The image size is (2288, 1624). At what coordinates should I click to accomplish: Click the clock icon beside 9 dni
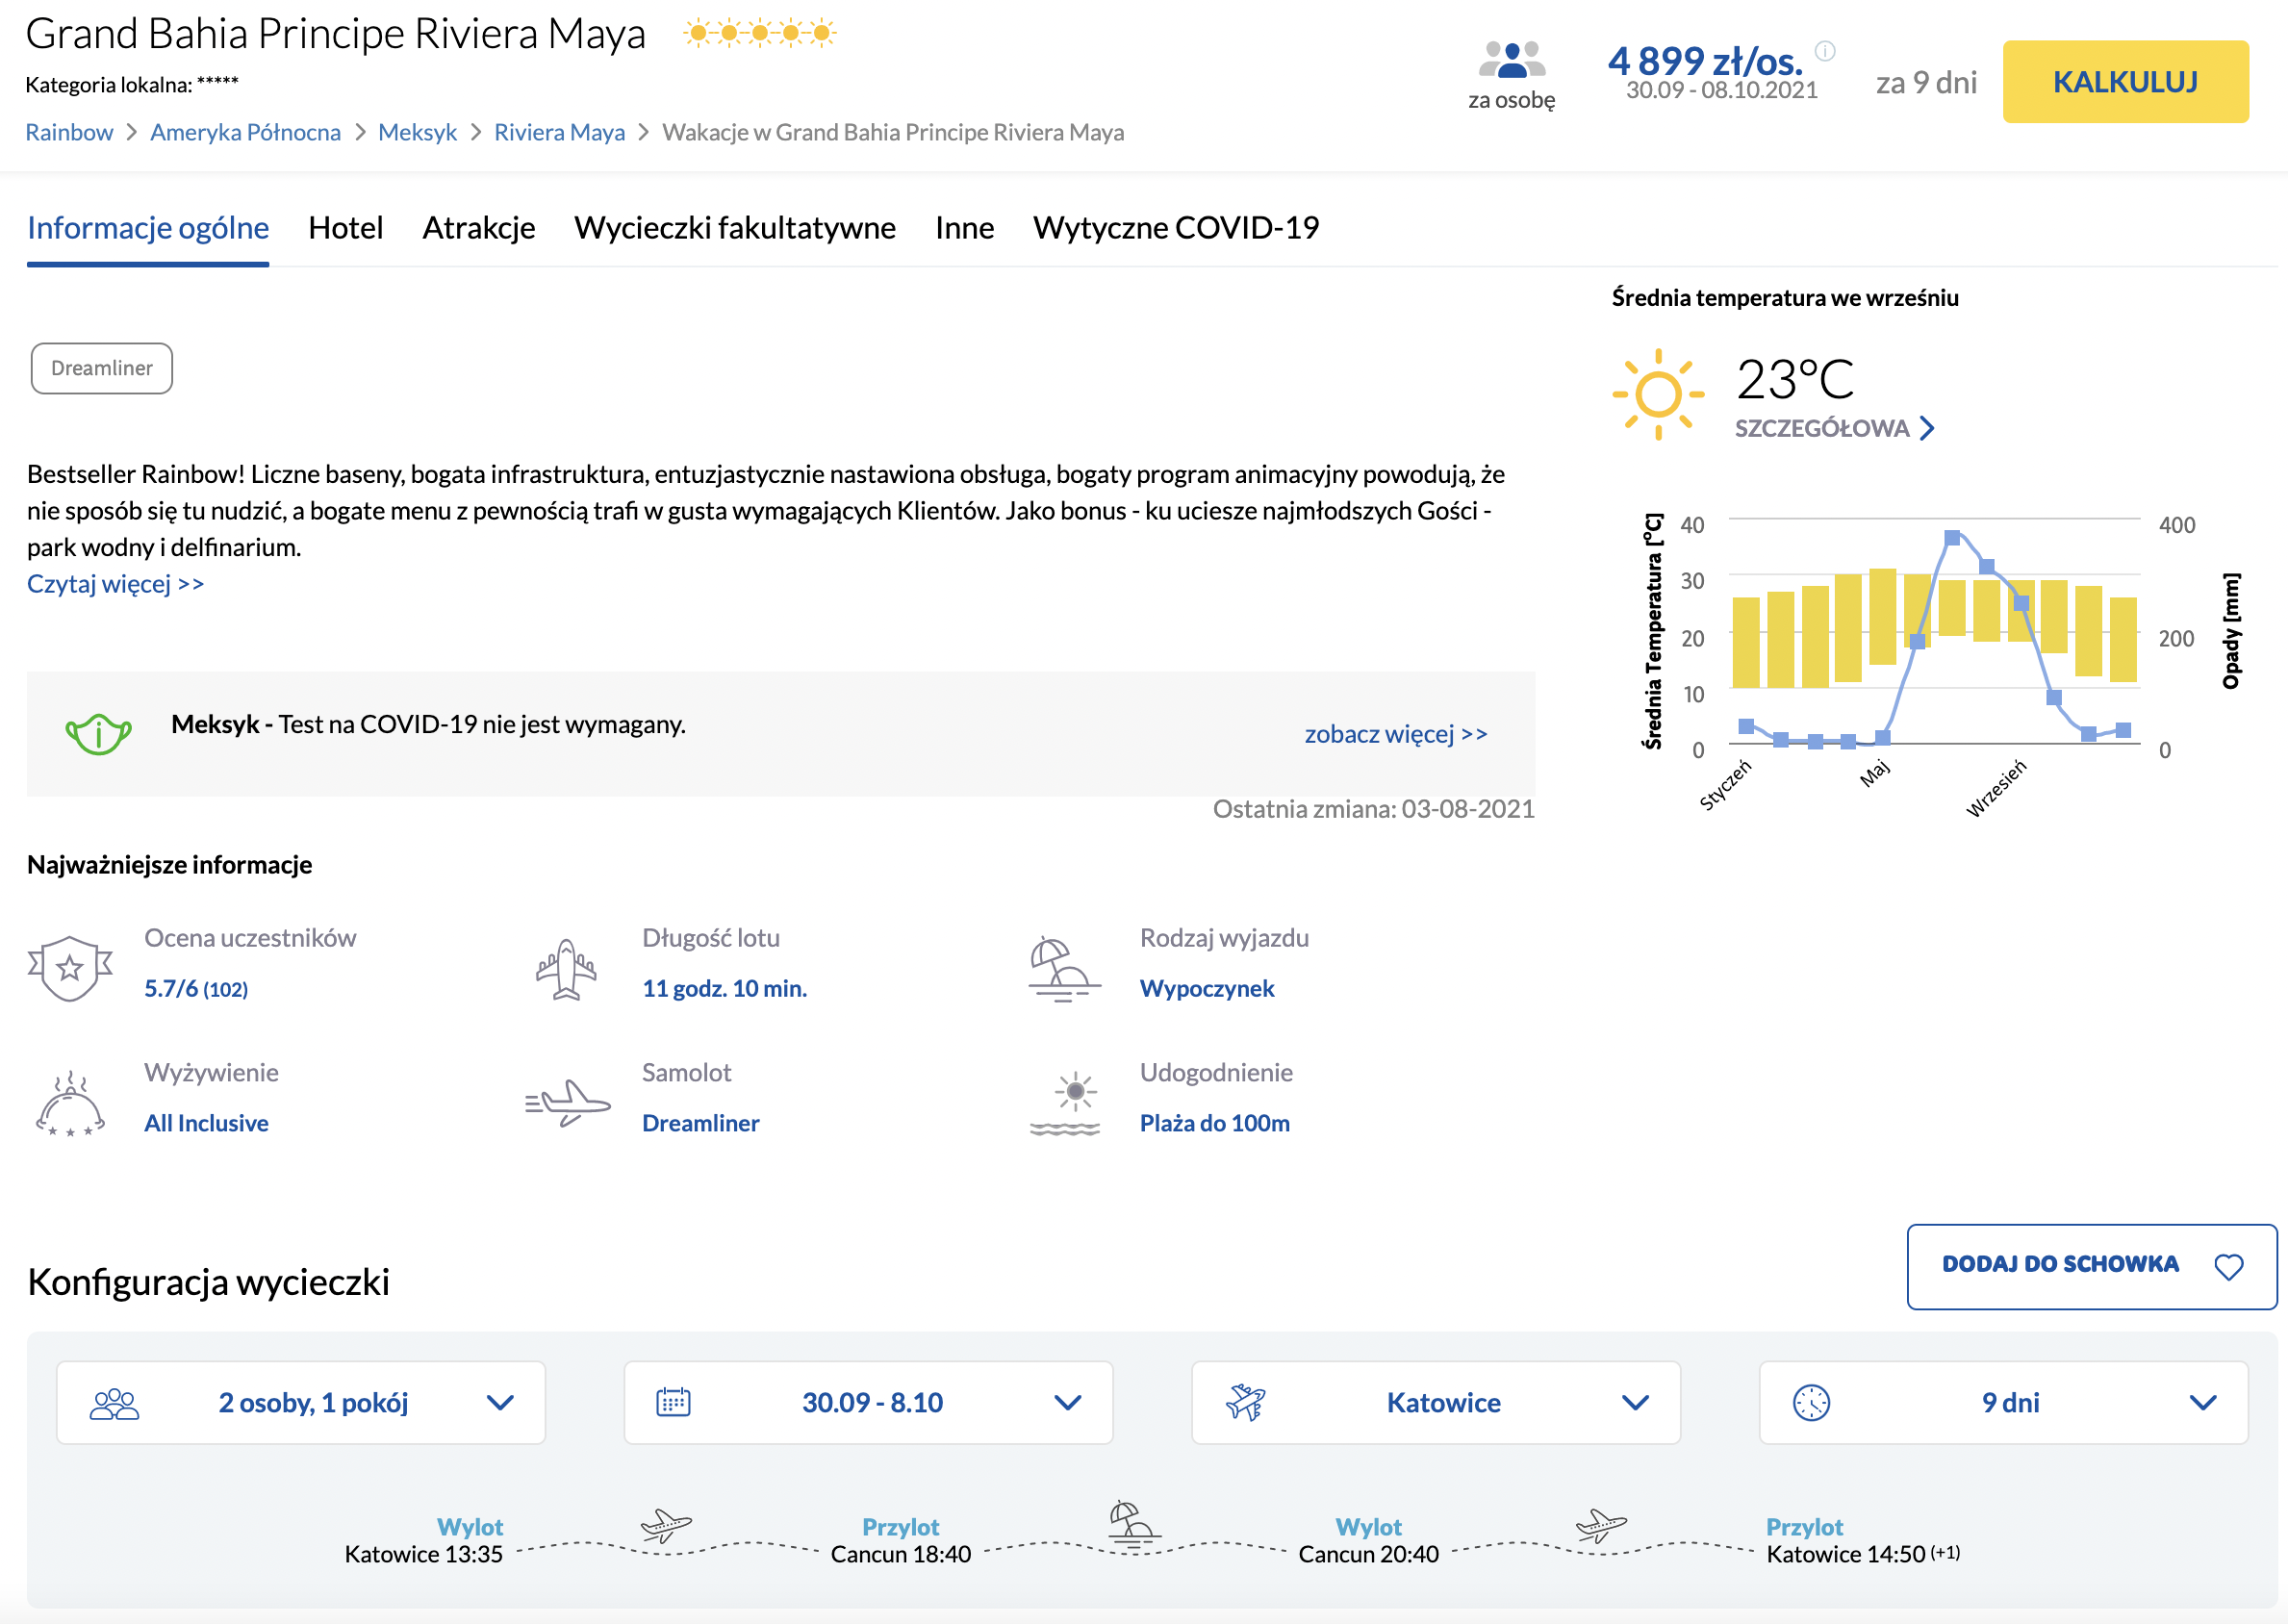coord(1811,1402)
